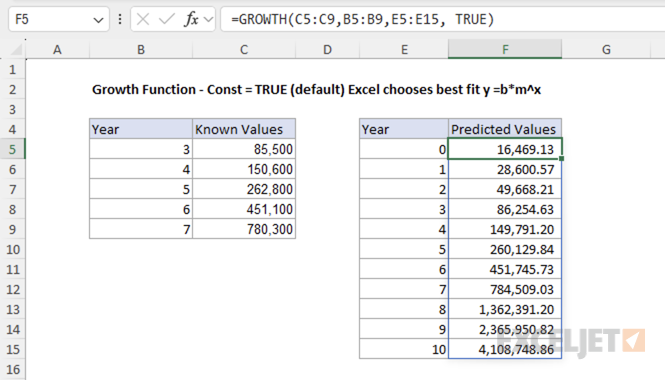Click the Known Values header cell
Viewport: 665px width, 380px height.
click(x=244, y=129)
